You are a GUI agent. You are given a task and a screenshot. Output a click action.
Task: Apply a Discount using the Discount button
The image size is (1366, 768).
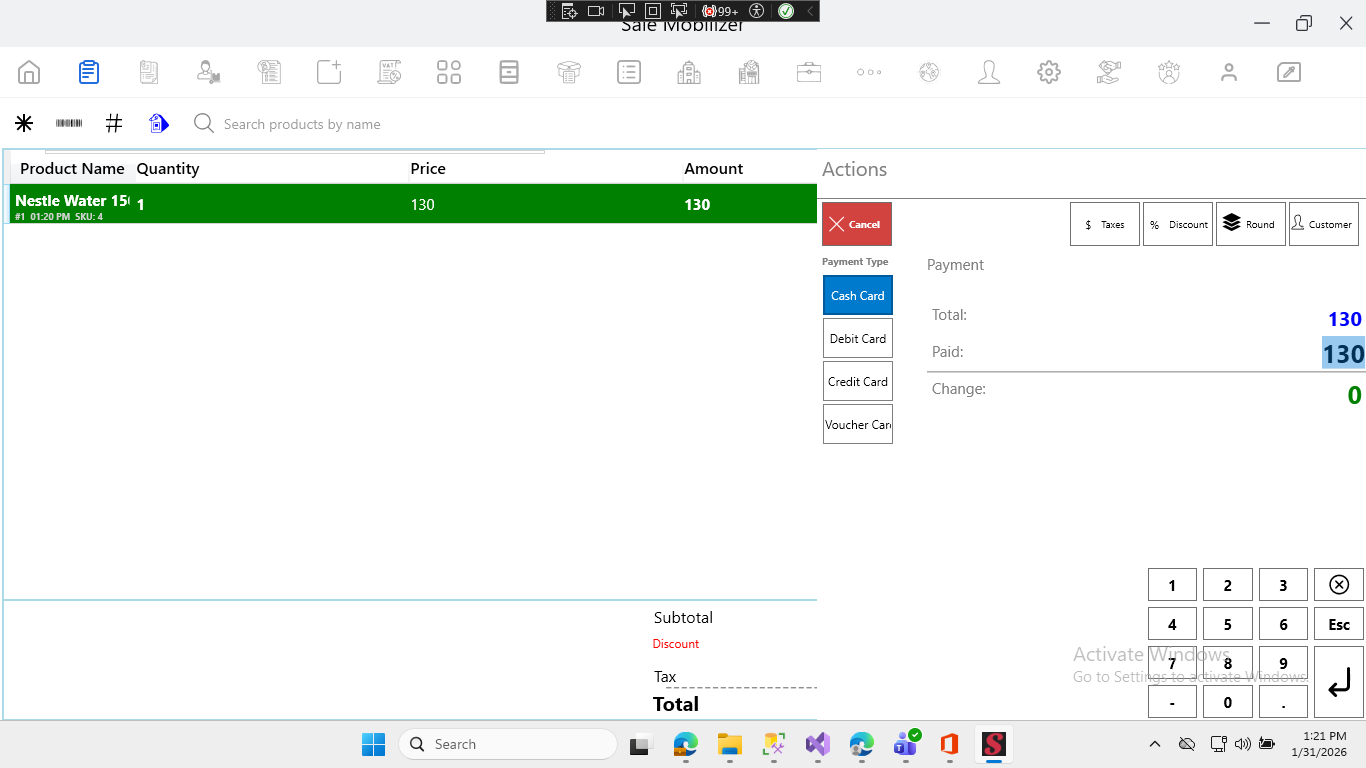point(1177,223)
